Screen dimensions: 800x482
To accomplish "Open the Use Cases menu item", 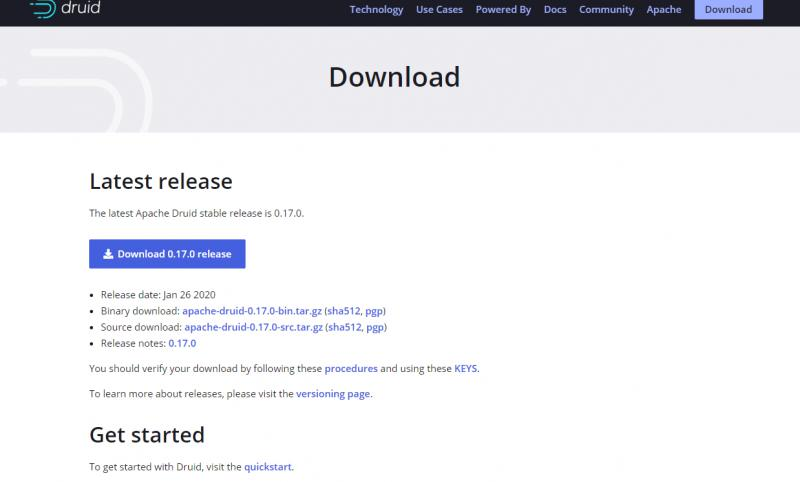I will pos(439,10).
